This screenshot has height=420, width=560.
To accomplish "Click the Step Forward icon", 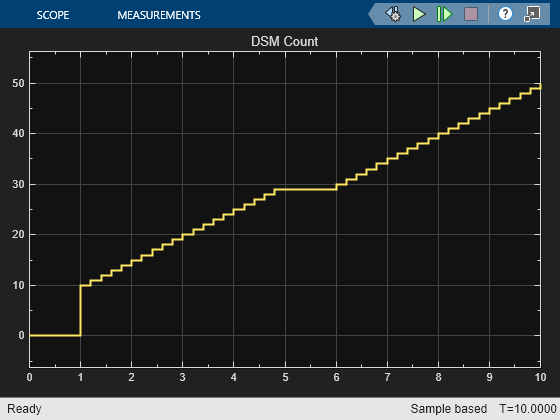I will pos(444,14).
